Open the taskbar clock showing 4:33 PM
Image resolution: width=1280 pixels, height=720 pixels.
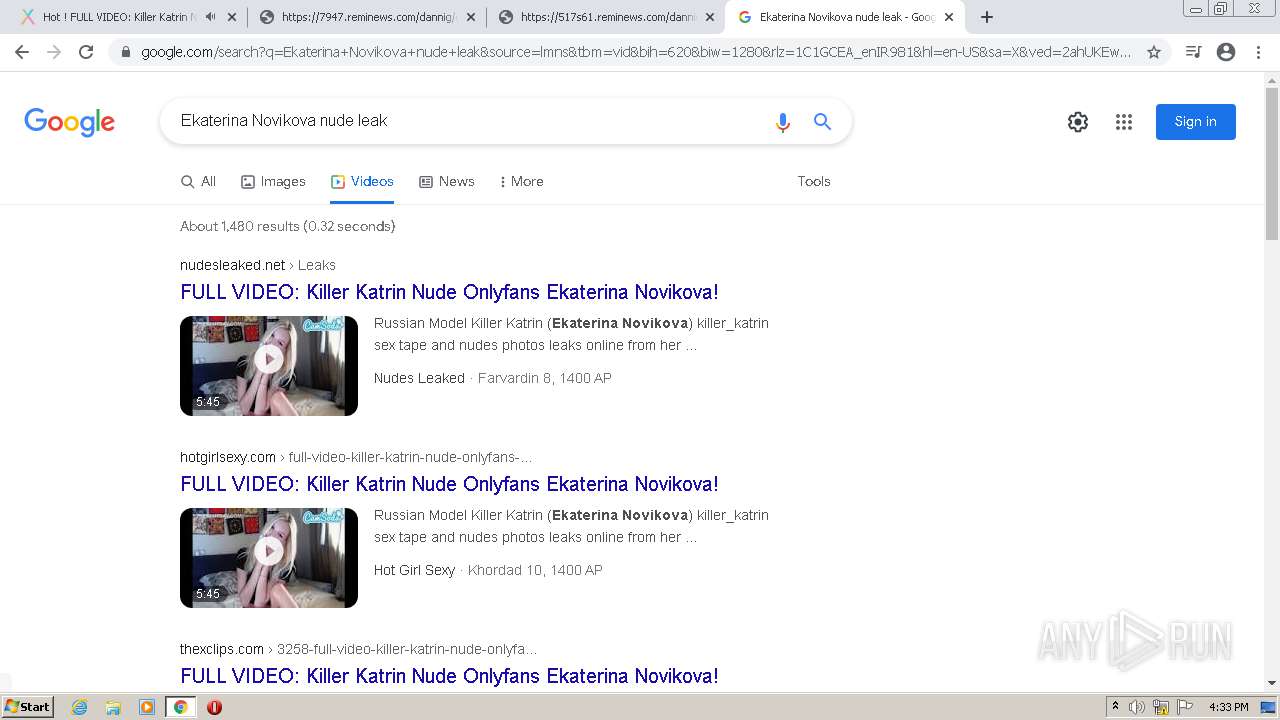tap(1228, 707)
